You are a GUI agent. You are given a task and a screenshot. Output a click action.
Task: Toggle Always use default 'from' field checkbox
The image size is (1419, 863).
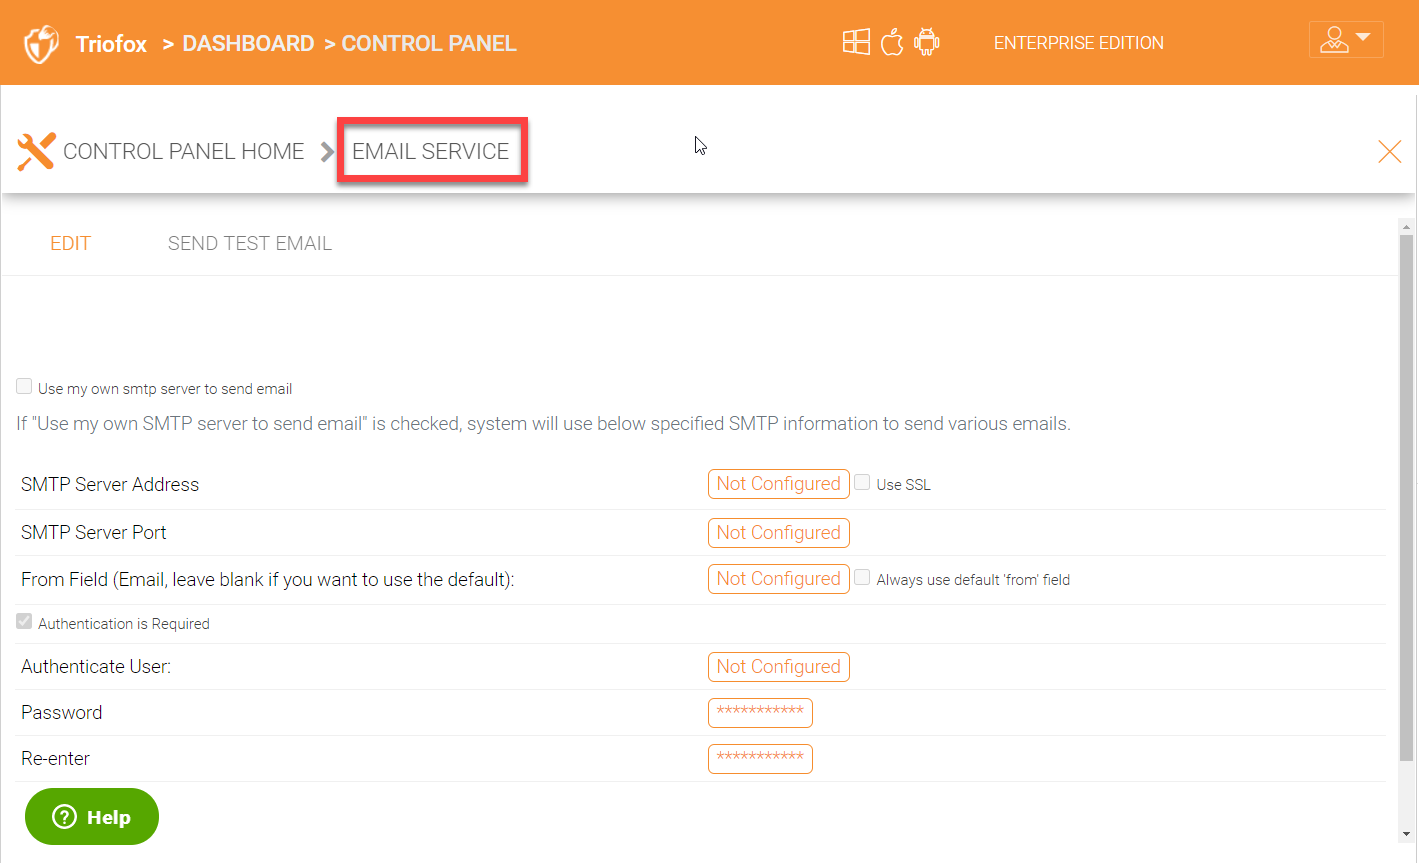pos(862,578)
